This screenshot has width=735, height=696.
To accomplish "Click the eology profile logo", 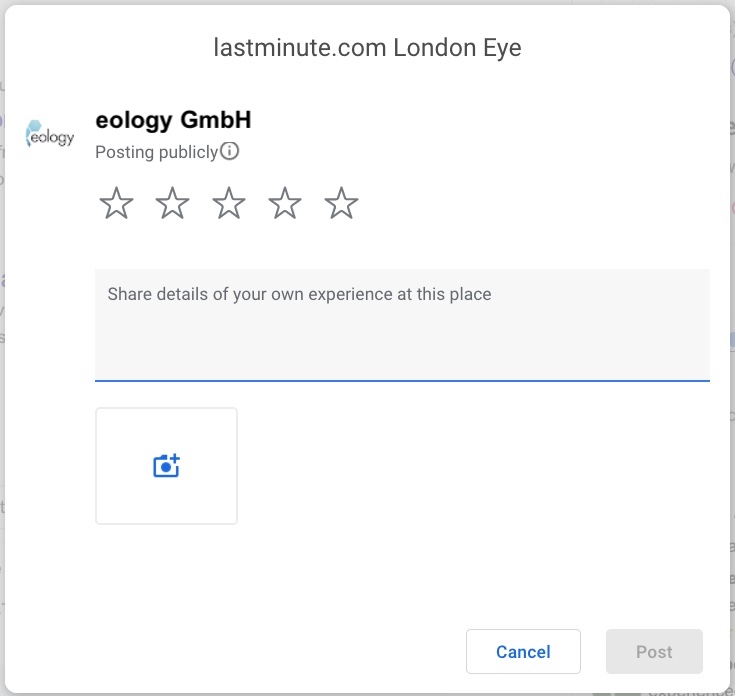I will (x=50, y=135).
